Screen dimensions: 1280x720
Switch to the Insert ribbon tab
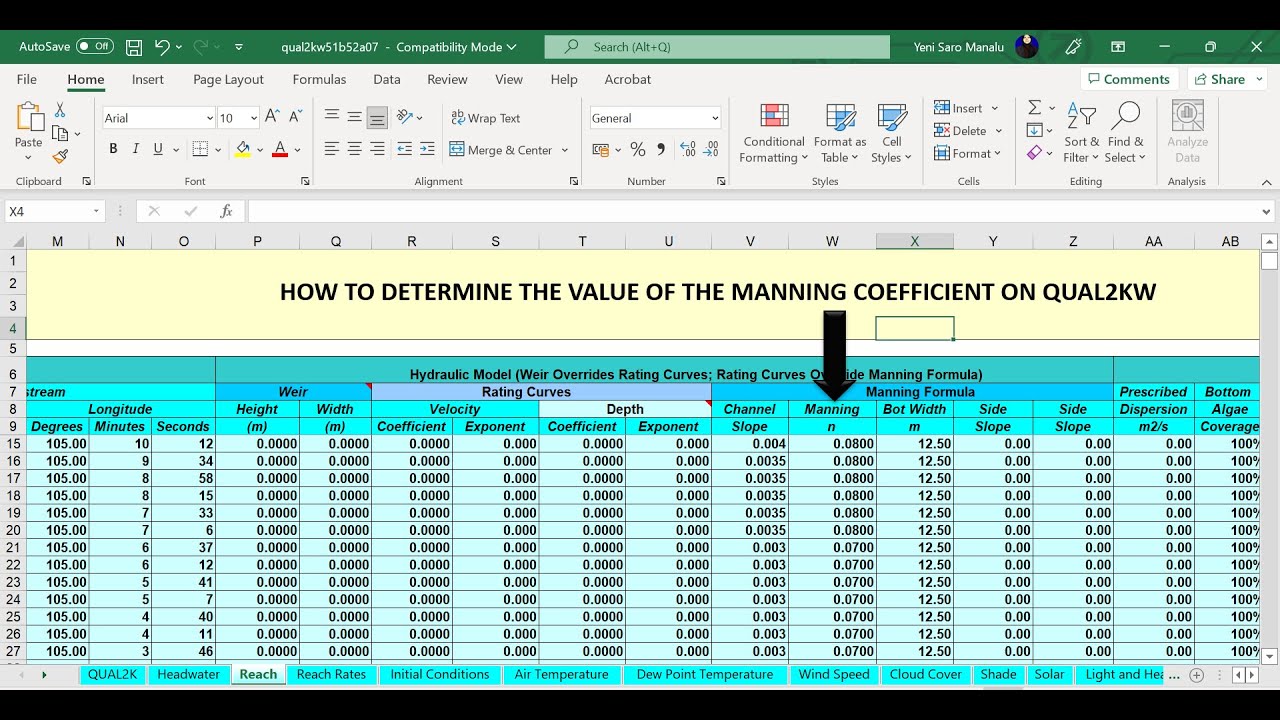pyautogui.click(x=148, y=79)
